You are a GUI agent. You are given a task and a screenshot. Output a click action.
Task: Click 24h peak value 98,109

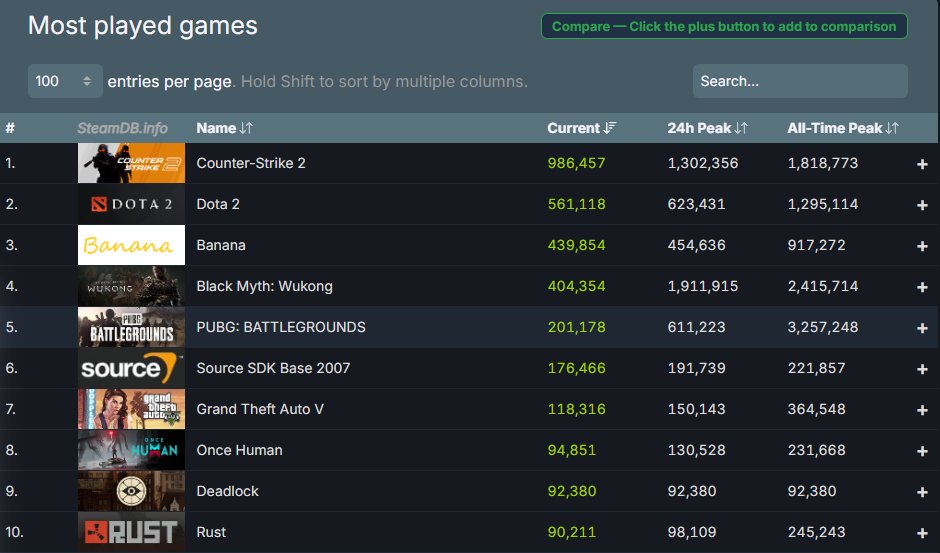692,532
